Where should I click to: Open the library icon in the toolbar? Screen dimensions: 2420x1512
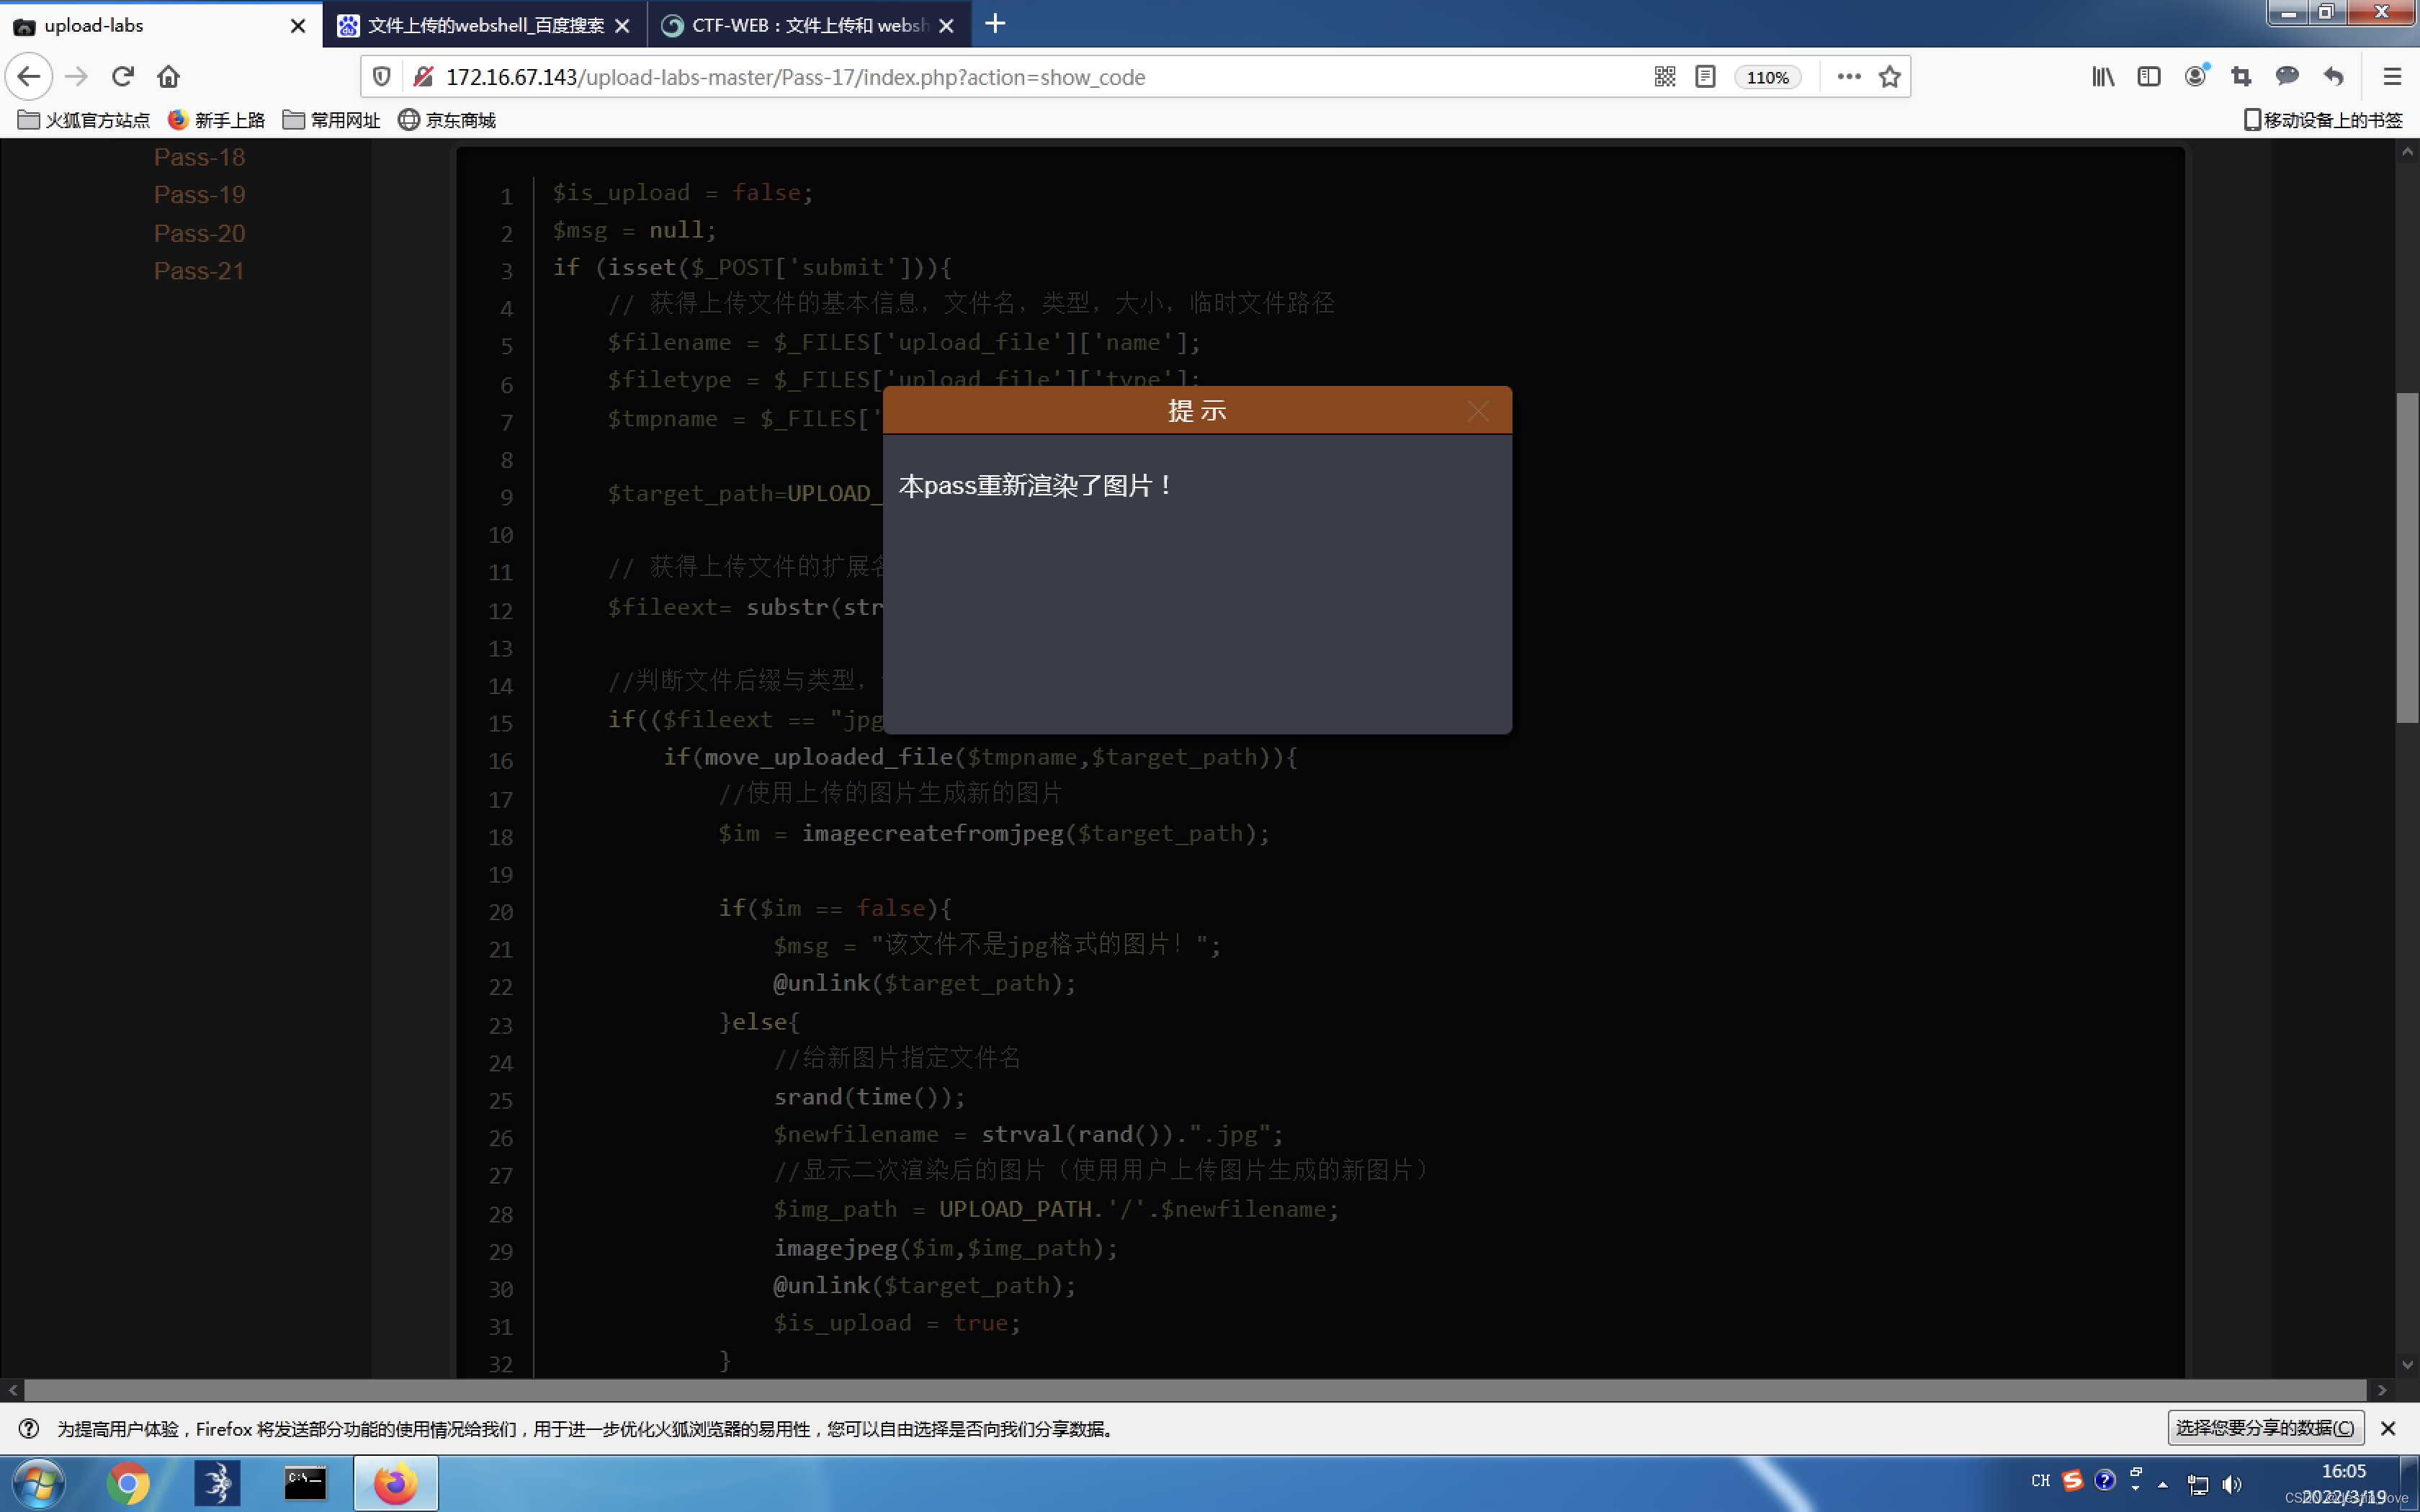[x=2103, y=77]
